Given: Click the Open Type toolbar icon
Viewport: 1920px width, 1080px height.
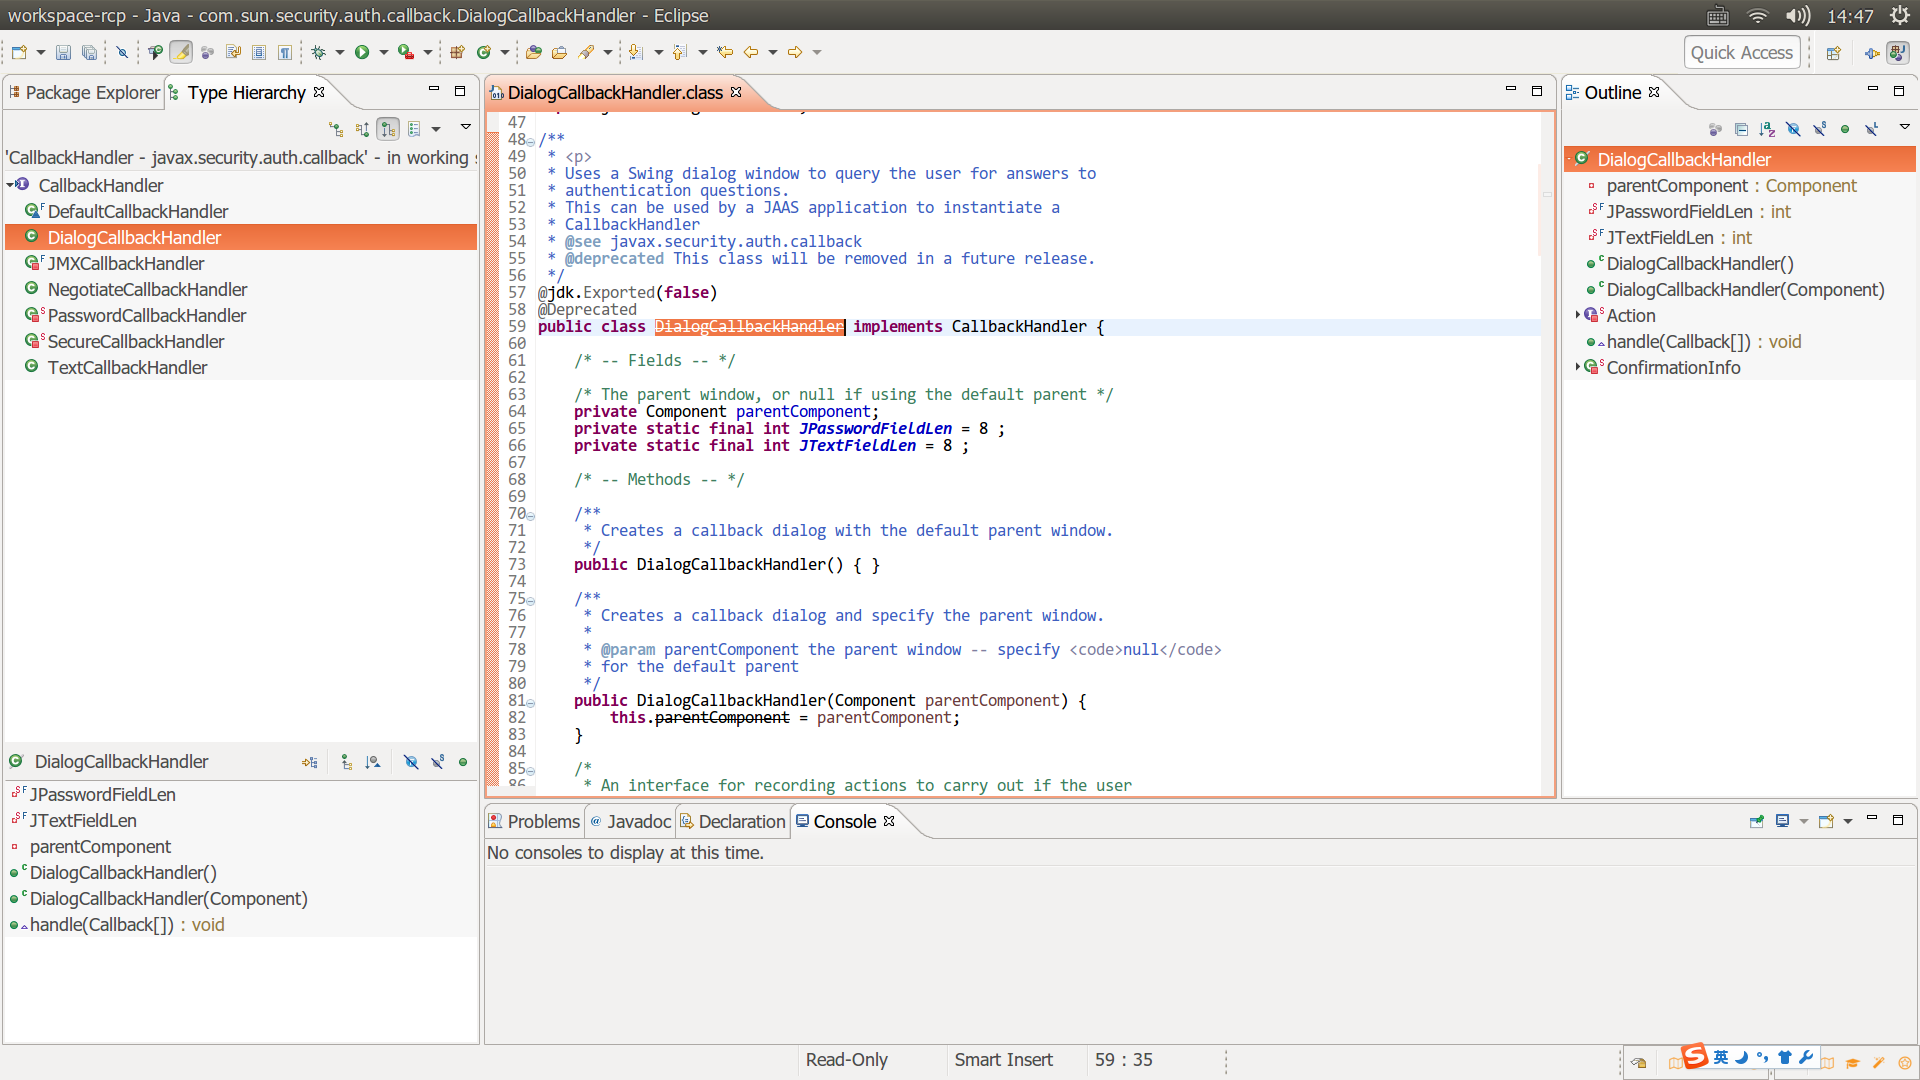Looking at the screenshot, I should pyautogui.click(x=533, y=52).
